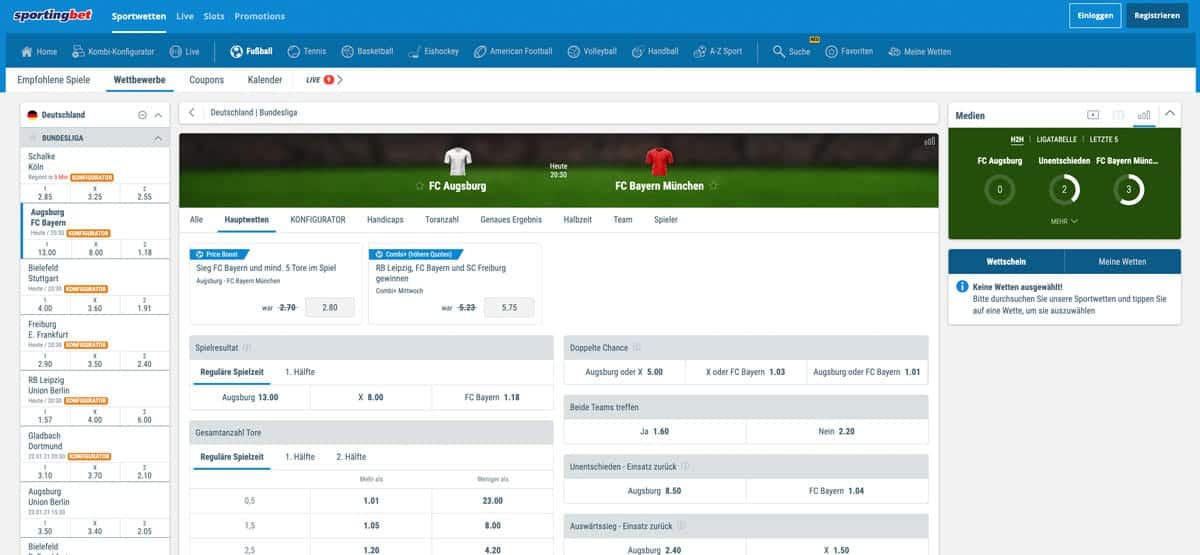This screenshot has height=555, width=1200.
Task: Open Meine Wetten in the sports bar
Action: pos(919,51)
